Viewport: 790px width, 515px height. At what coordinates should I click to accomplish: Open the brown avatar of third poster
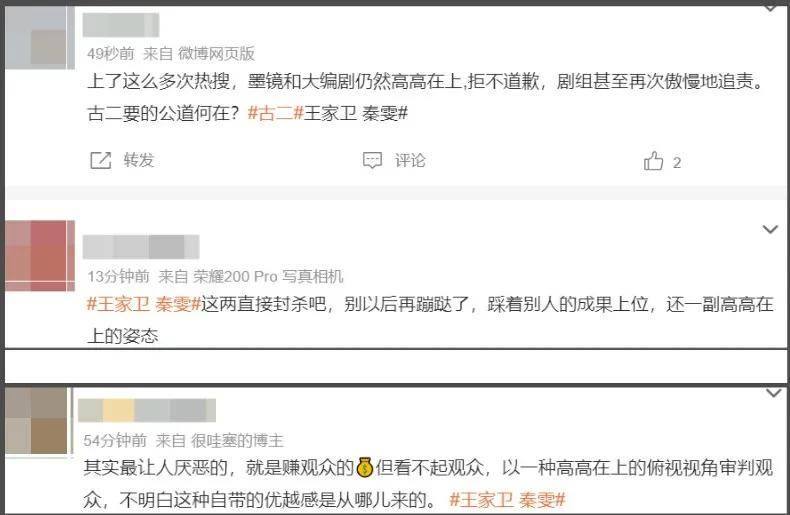[36, 420]
